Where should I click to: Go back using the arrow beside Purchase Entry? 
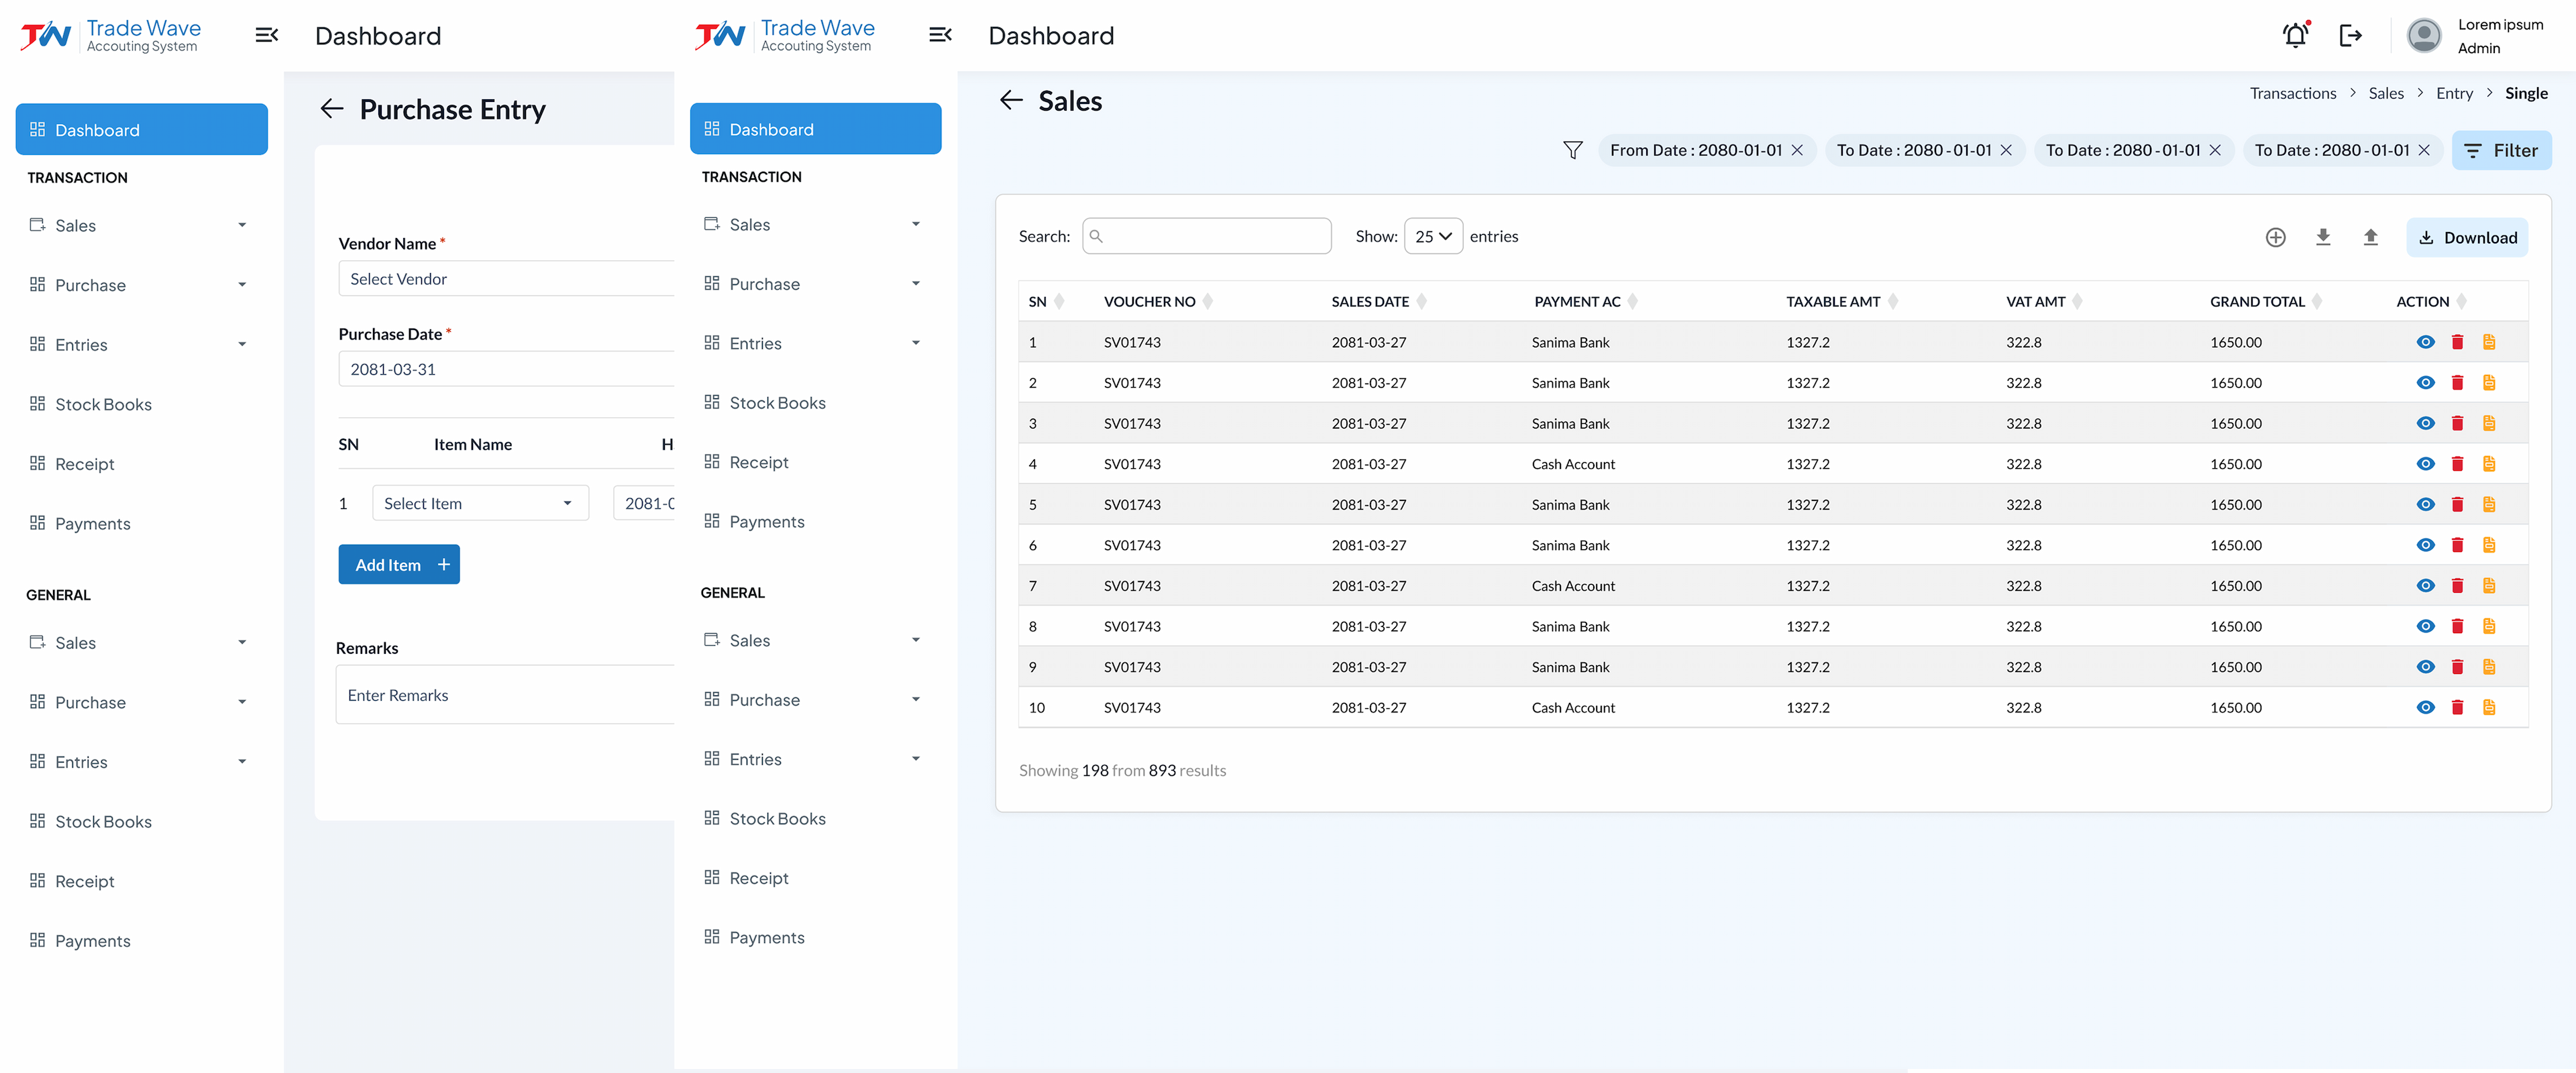pyautogui.click(x=332, y=109)
